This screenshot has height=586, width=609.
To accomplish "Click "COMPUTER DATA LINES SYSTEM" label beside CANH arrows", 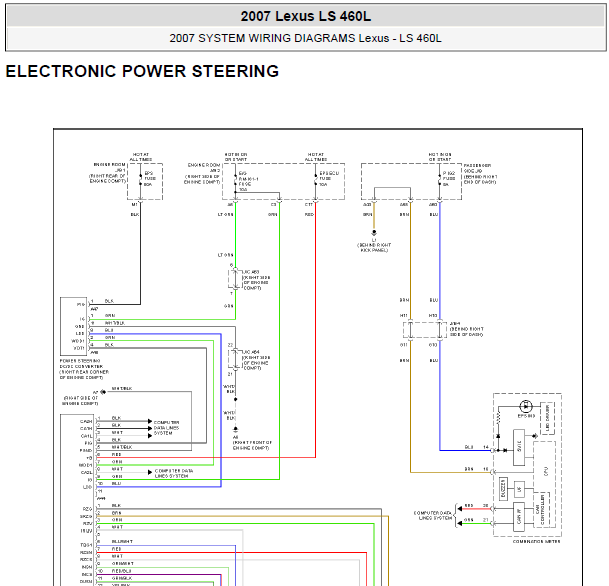I will point(167,428).
